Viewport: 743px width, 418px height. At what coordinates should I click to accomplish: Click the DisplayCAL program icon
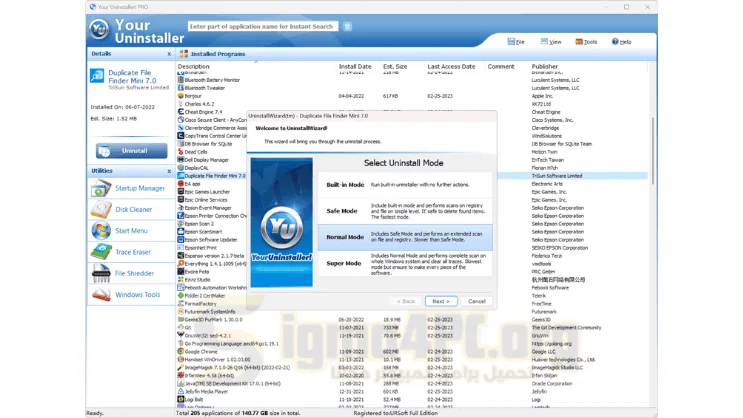pyautogui.click(x=181, y=168)
